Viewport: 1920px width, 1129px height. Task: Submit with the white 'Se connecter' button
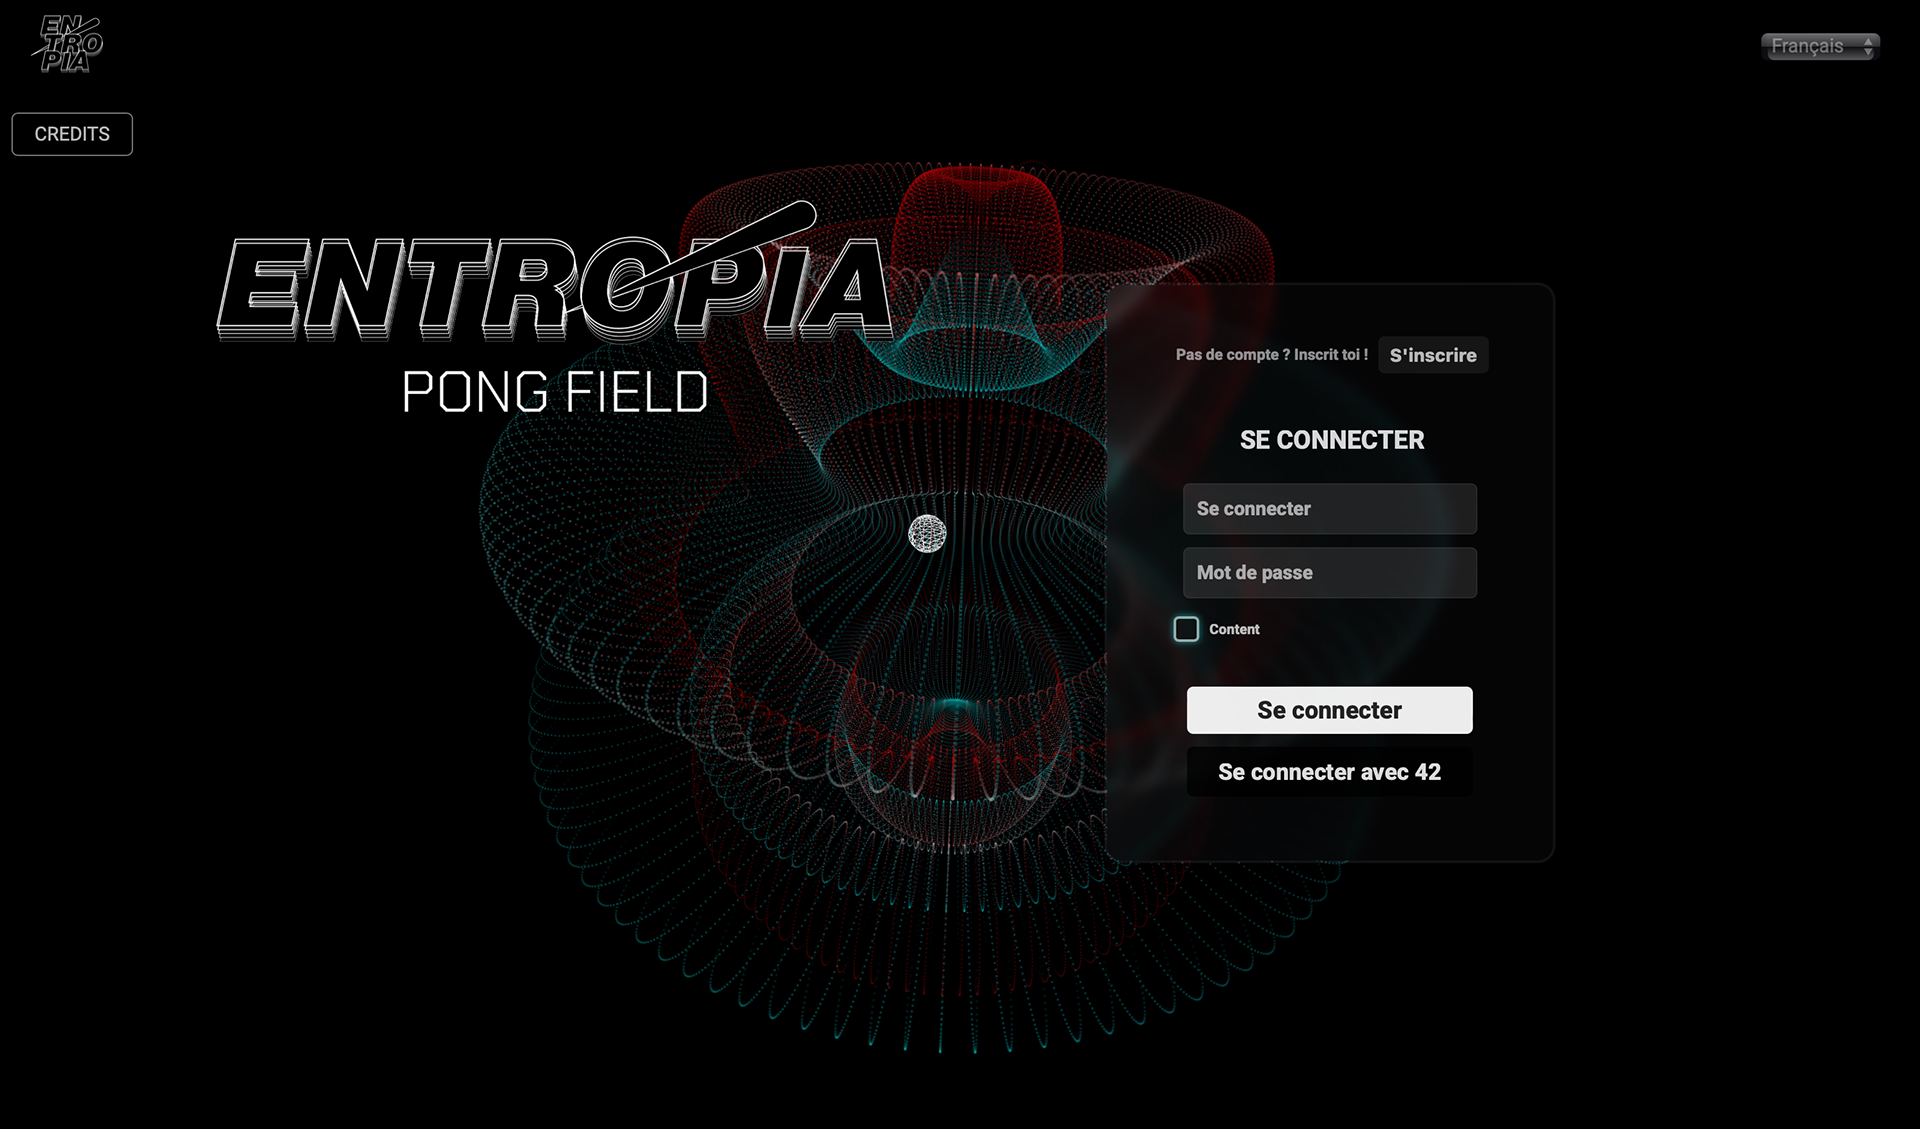1329,710
